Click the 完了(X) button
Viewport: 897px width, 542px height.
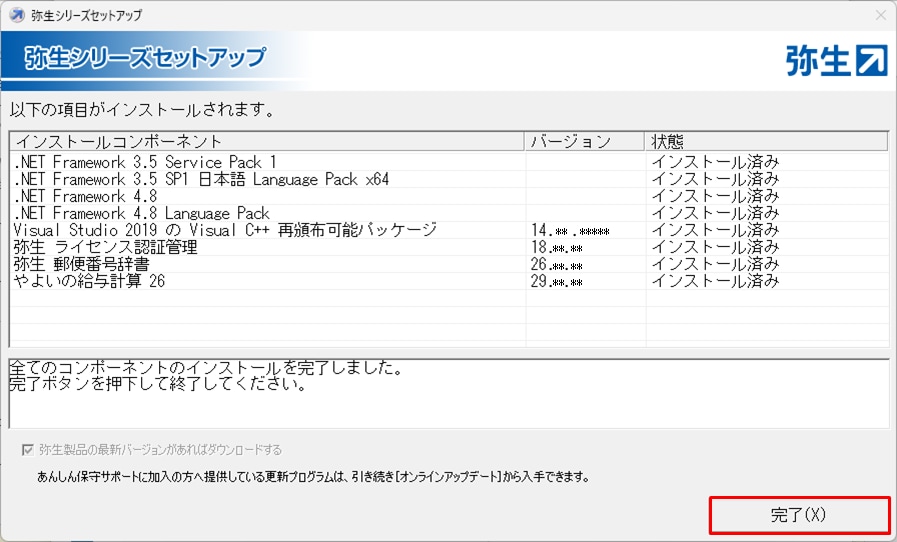point(799,515)
